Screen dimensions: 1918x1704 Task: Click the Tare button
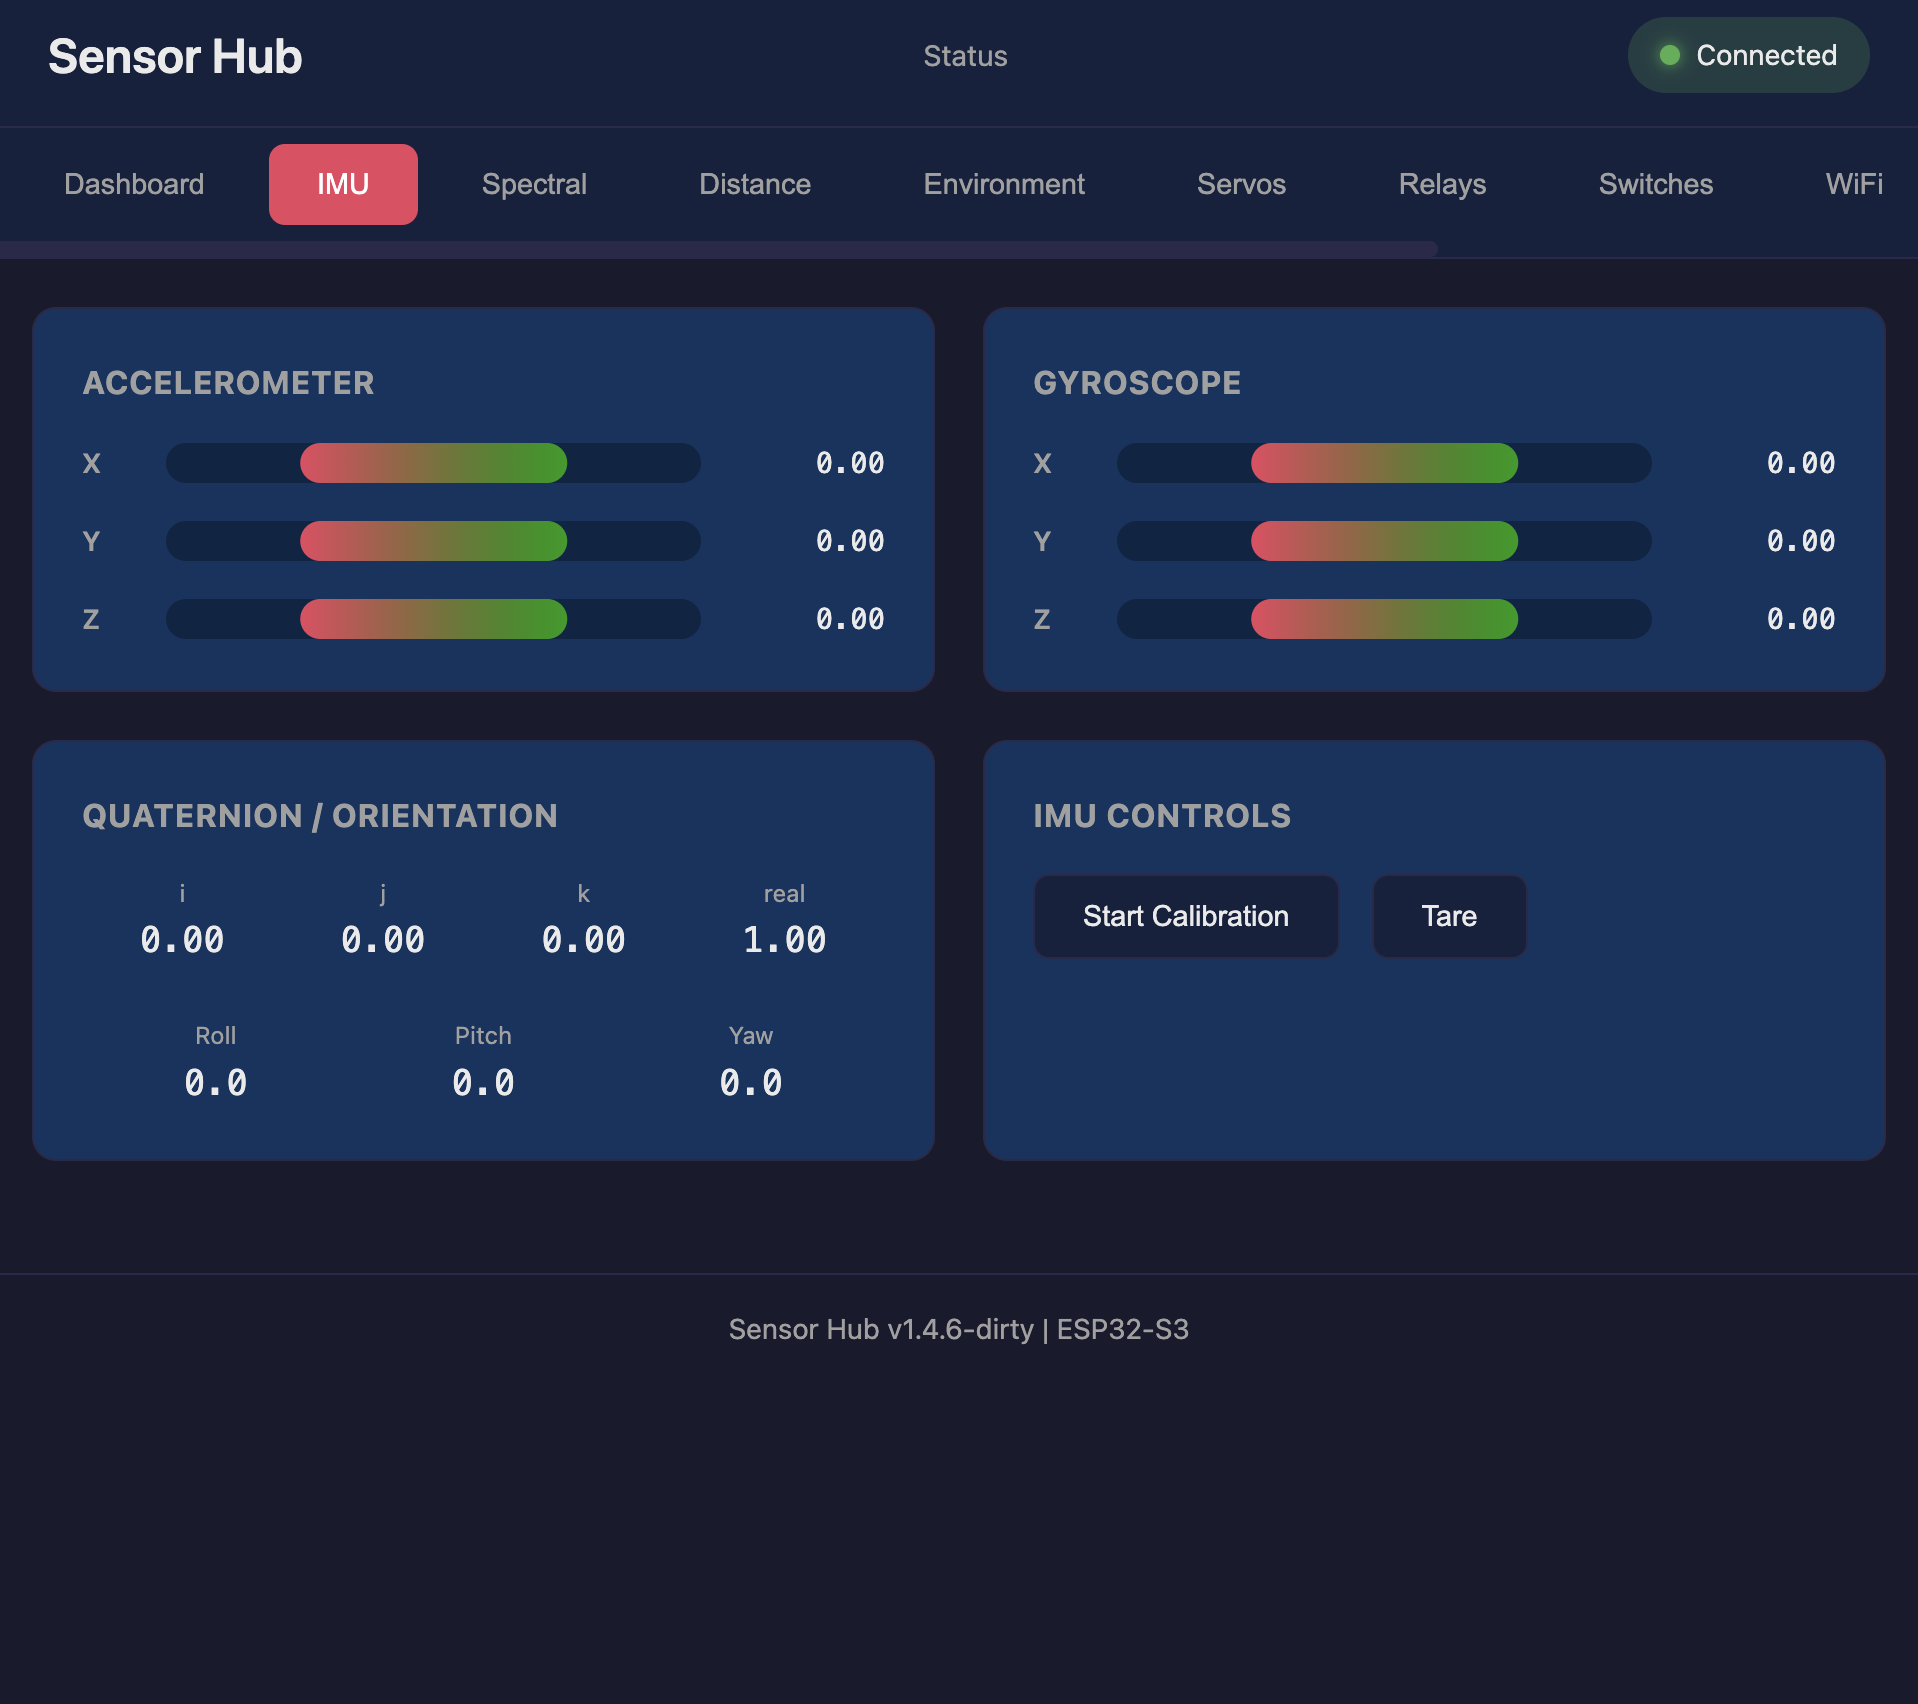1449,916
